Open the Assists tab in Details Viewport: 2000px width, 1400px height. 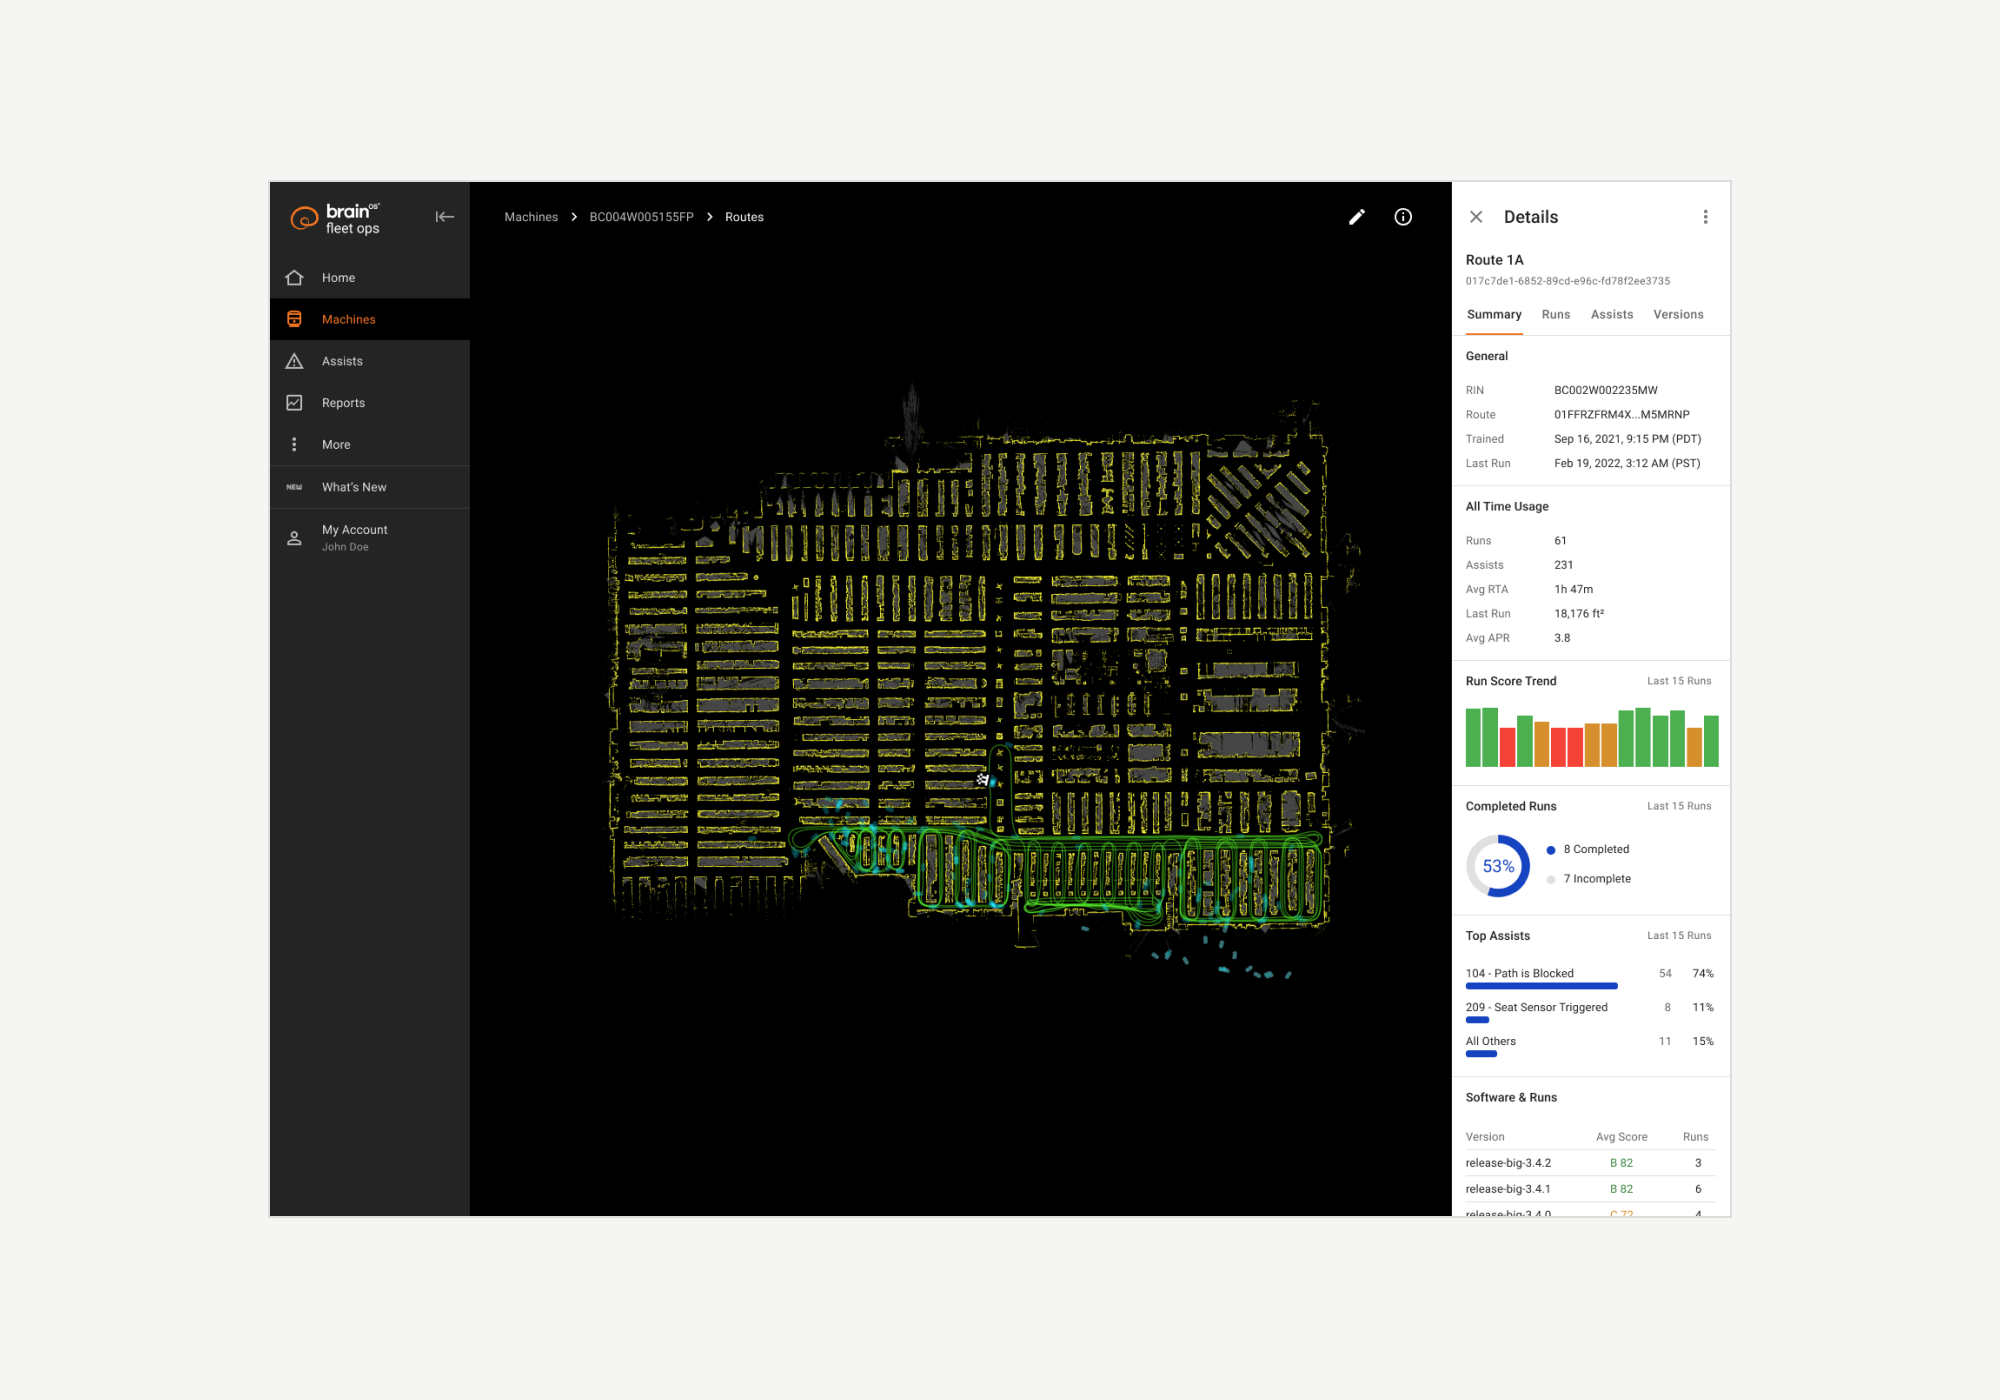(1611, 315)
